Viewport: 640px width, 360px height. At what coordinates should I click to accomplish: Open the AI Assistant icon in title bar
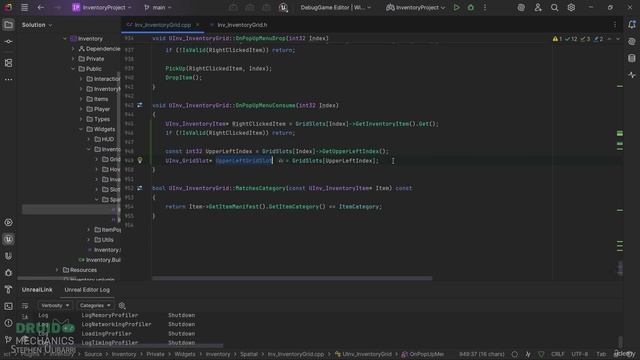[521, 7]
